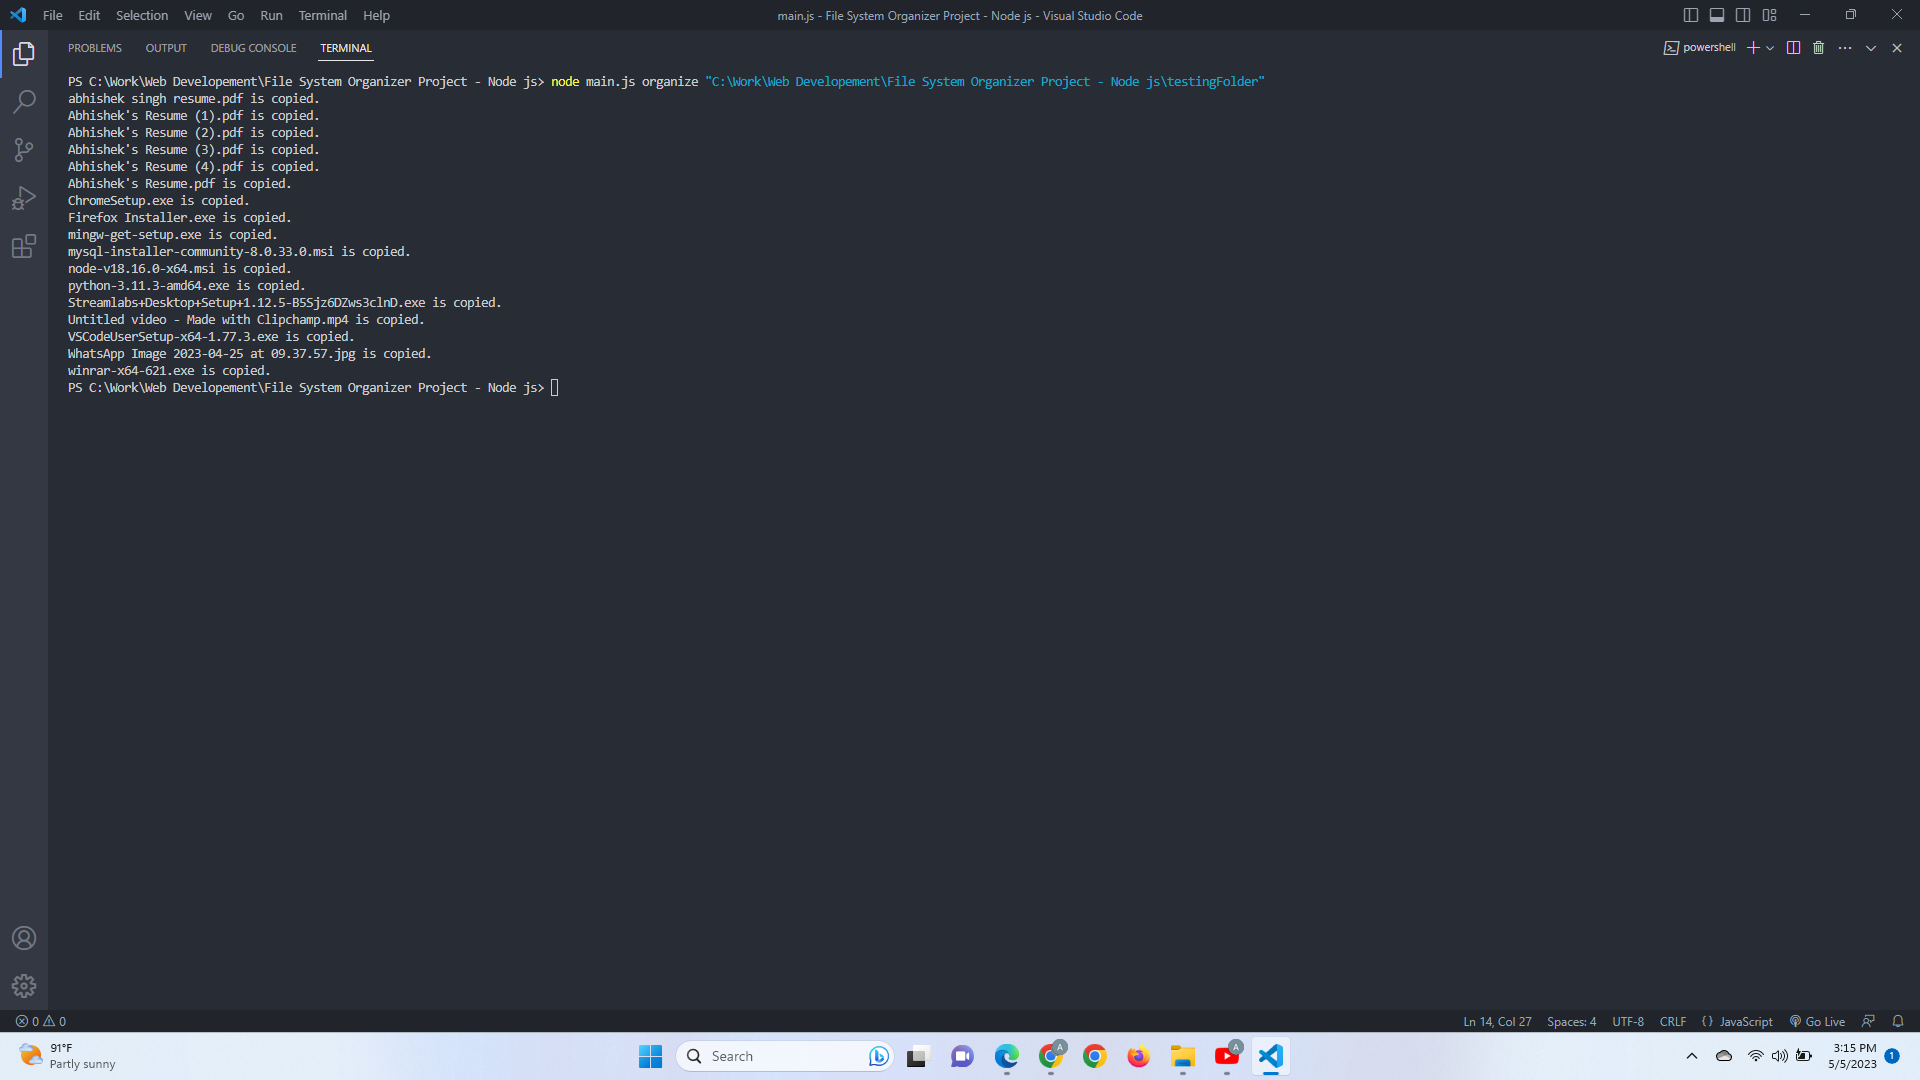The image size is (1920, 1080).
Task: Click Ln 14, Col 27 status item
Action: click(1497, 1021)
